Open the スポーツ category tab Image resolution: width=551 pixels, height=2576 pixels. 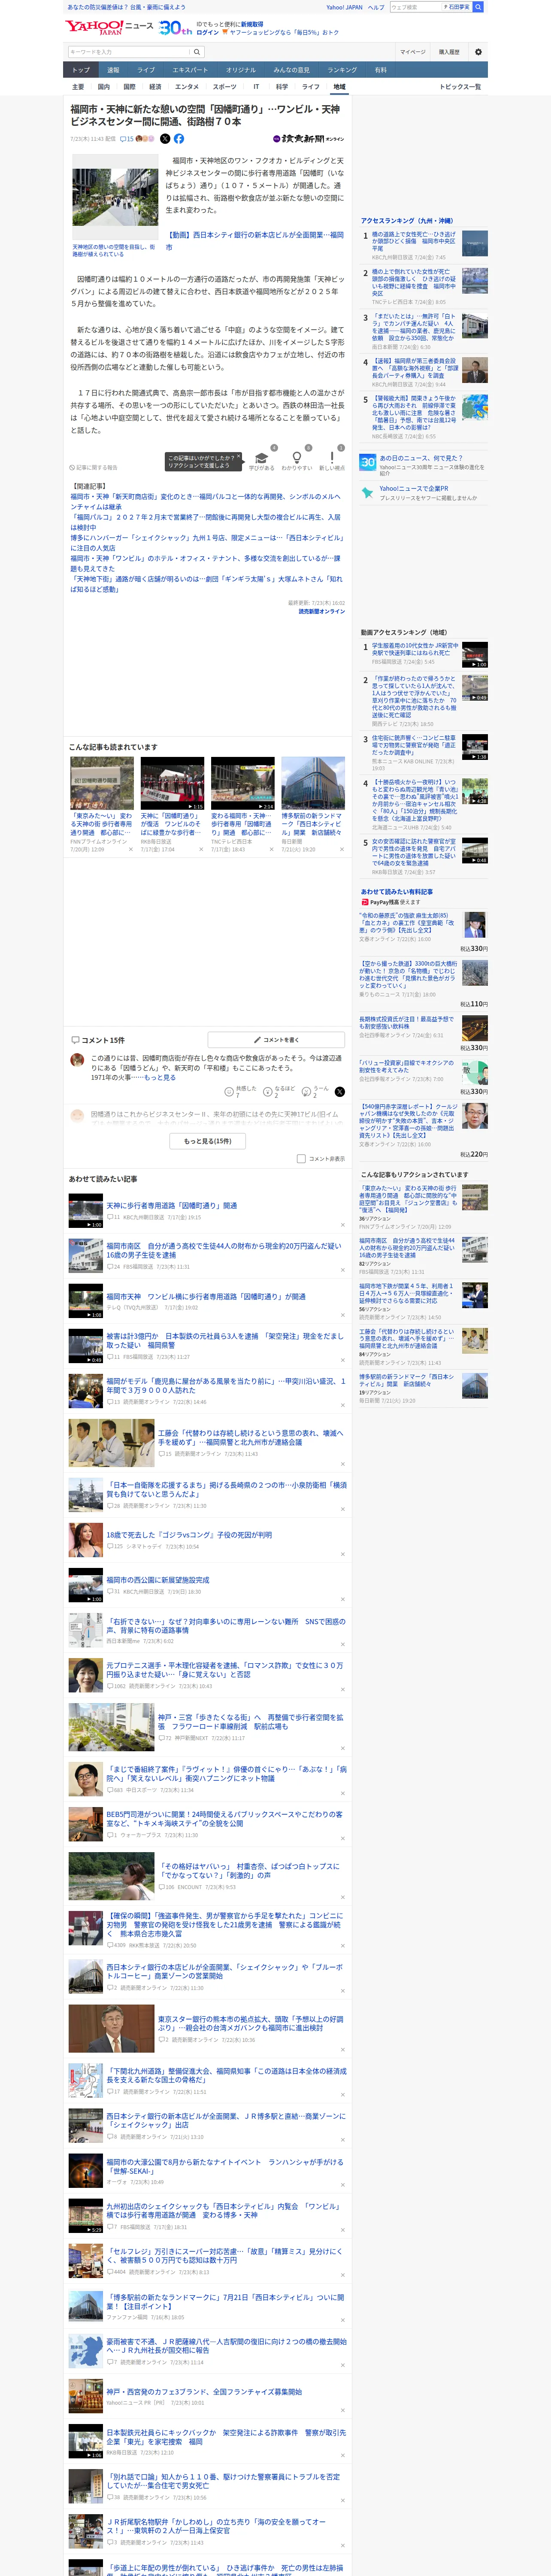coord(224,87)
